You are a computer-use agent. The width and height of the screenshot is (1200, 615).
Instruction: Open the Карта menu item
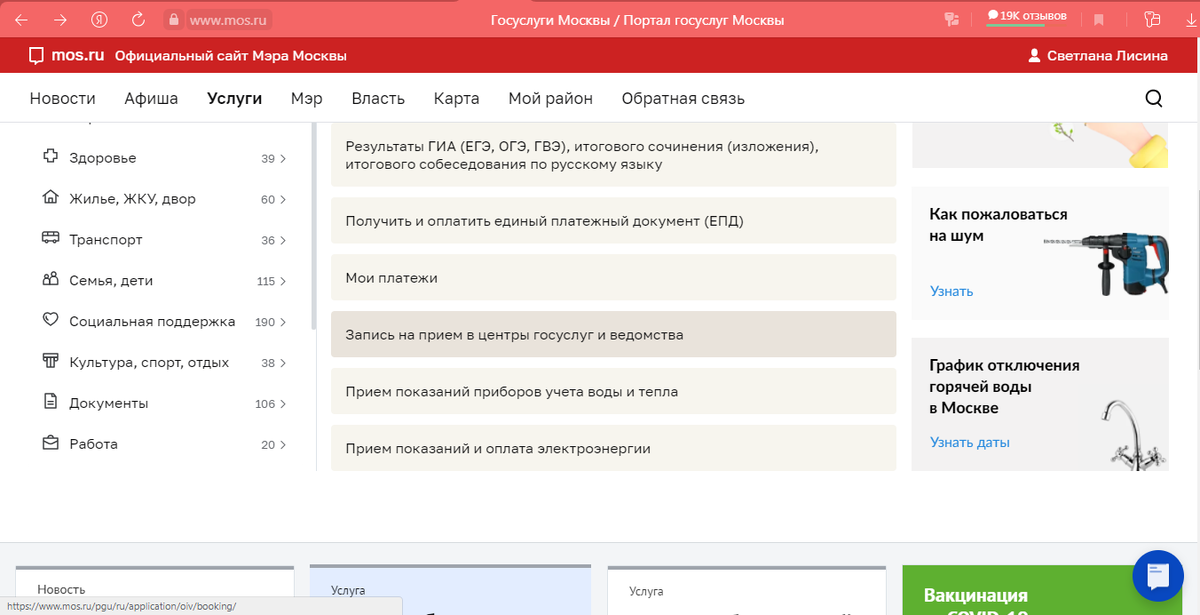[x=456, y=98]
